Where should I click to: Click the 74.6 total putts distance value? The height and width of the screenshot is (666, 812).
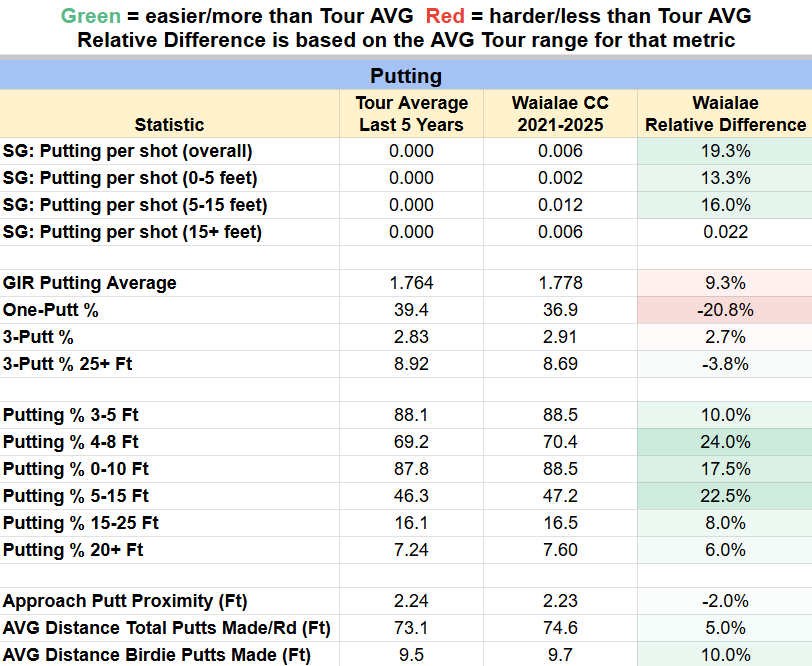[x=559, y=628]
